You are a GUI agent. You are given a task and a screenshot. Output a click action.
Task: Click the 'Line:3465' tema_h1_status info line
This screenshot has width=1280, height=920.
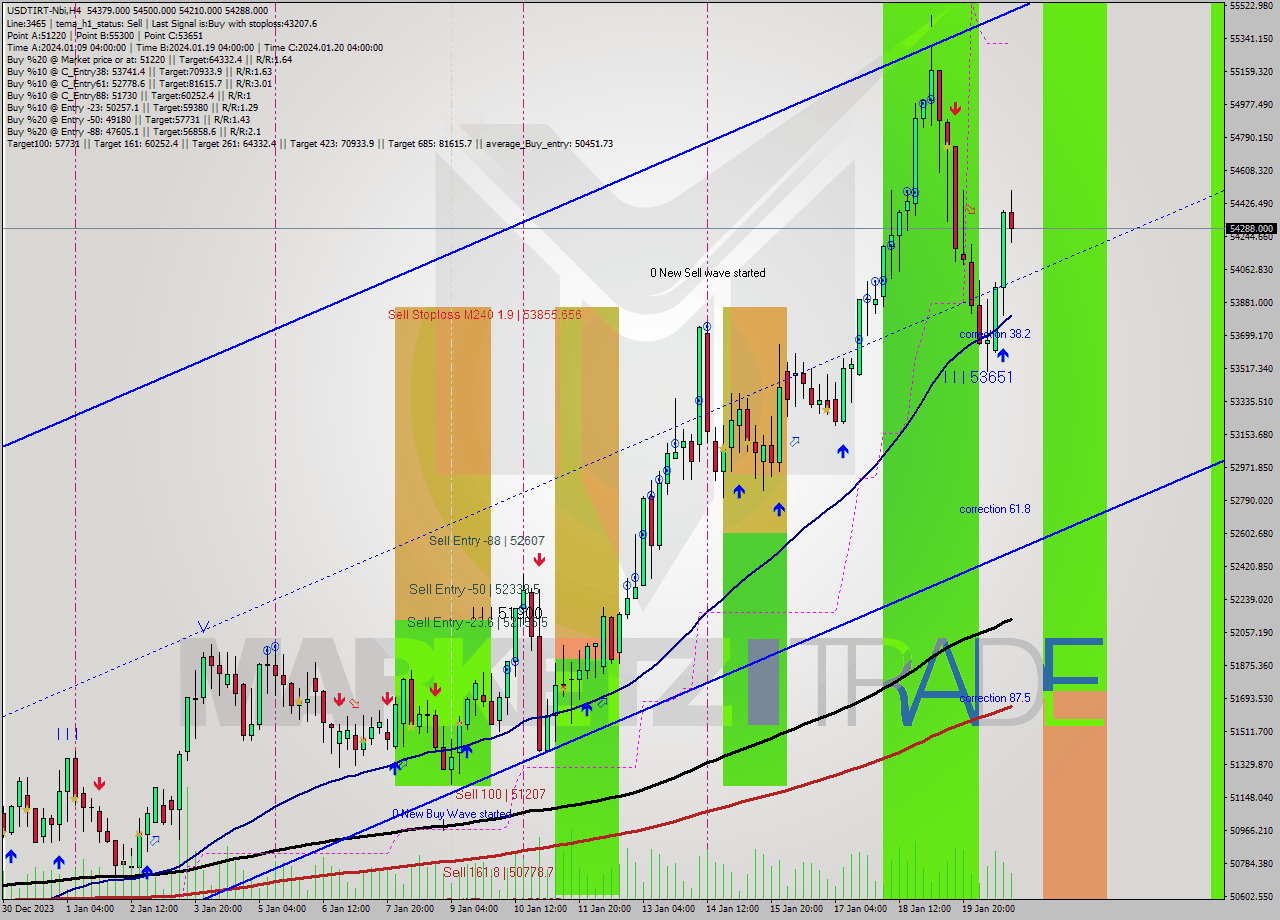click(x=162, y=23)
